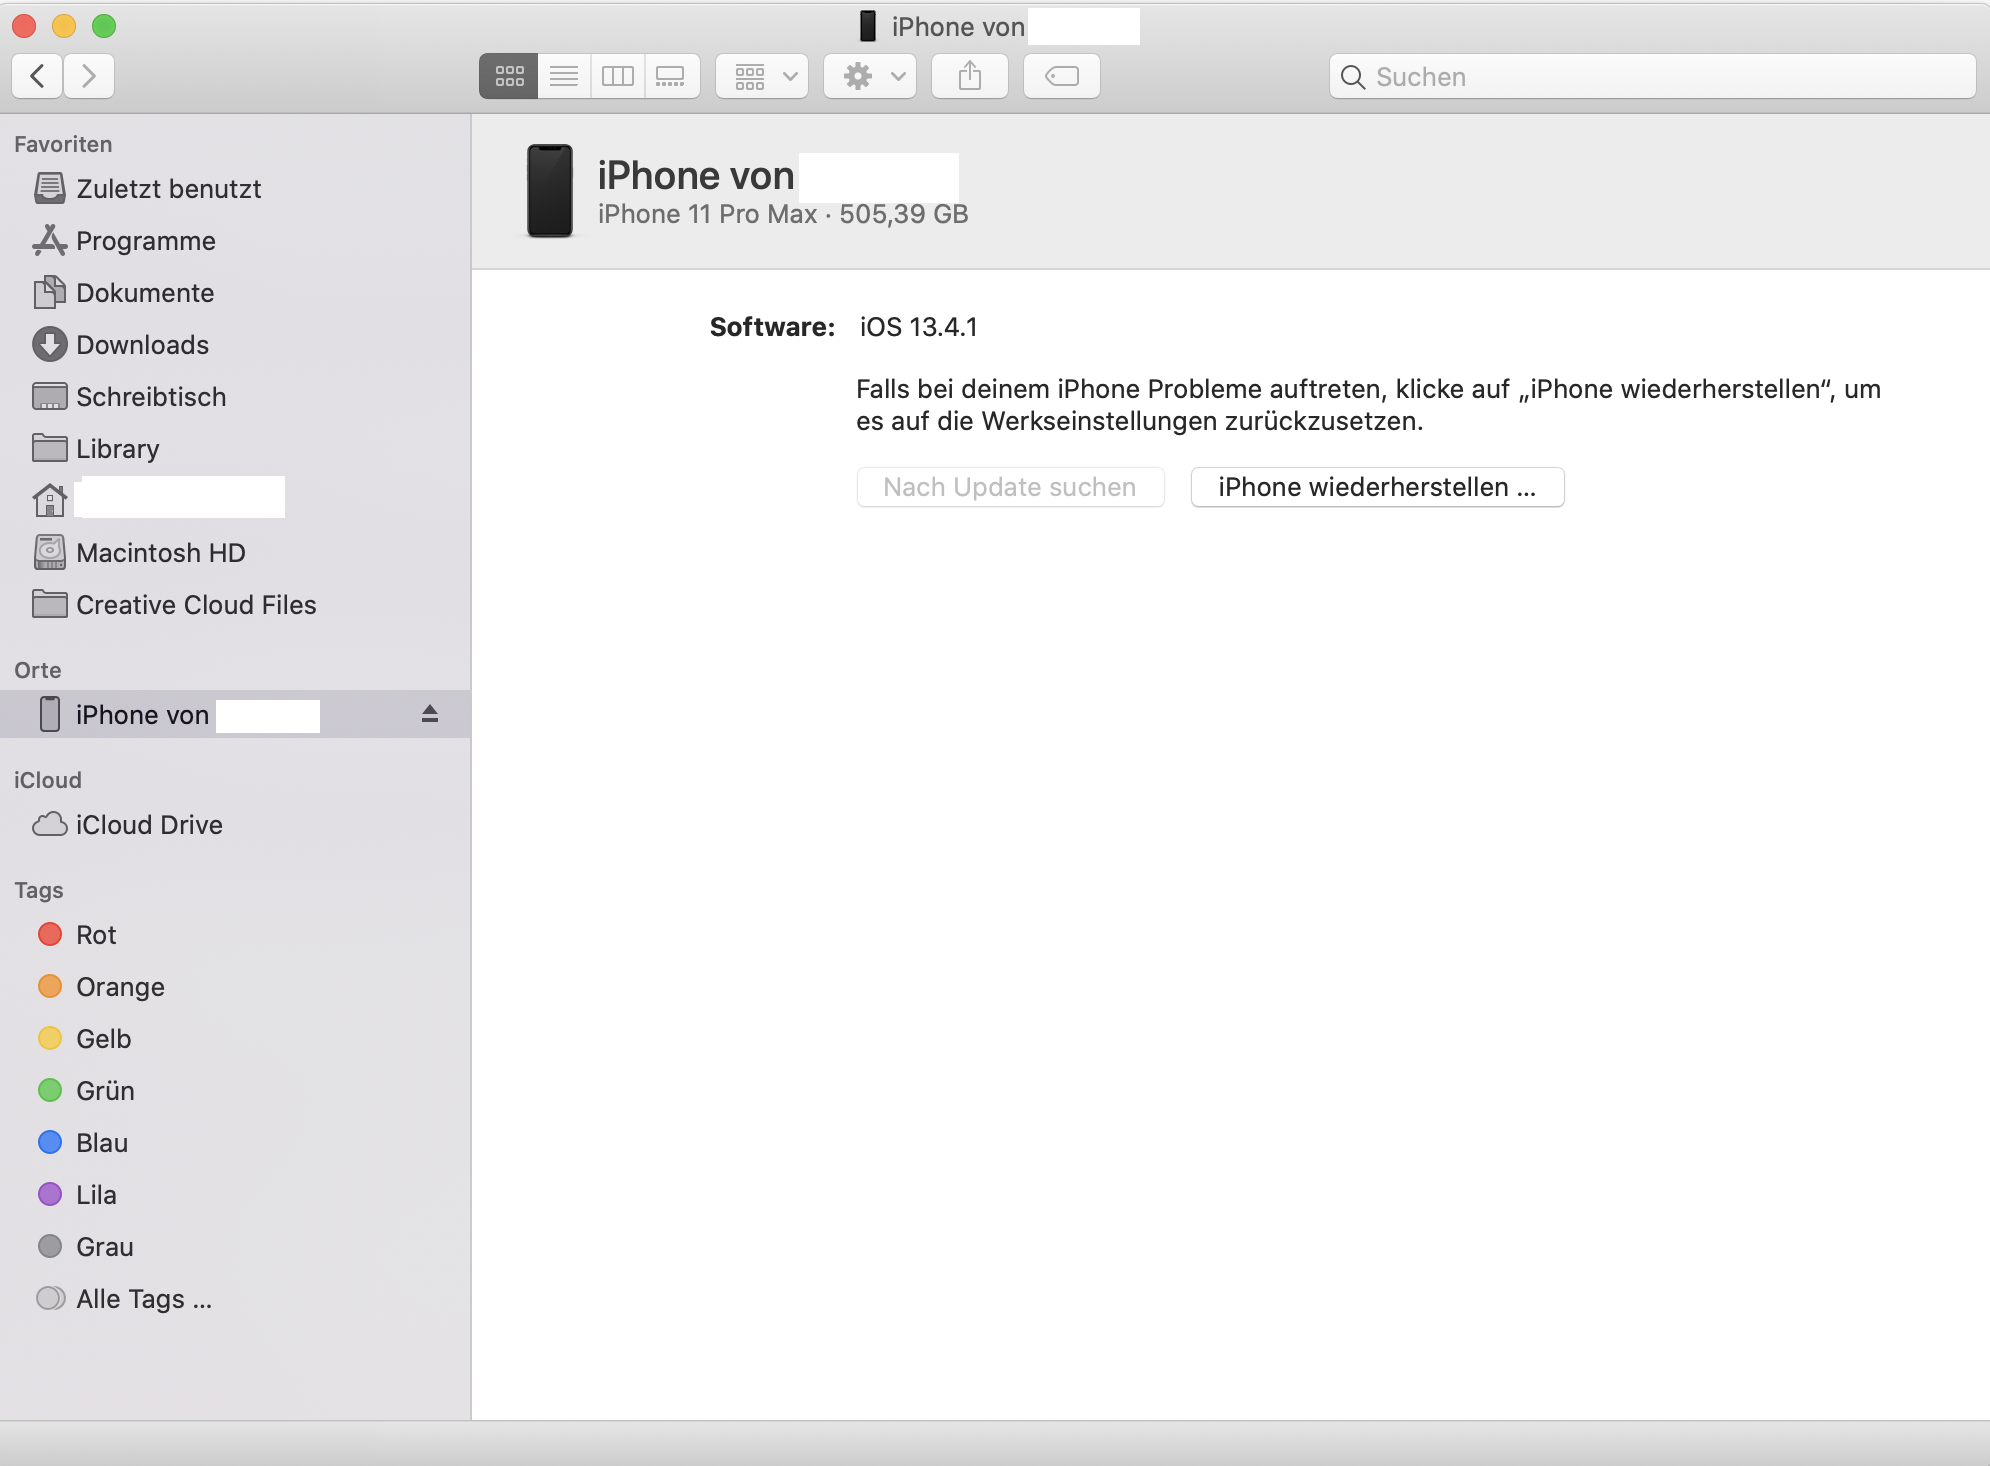This screenshot has width=1990, height=1466.
Task: Click the Share toolbar icon
Action: (x=969, y=76)
